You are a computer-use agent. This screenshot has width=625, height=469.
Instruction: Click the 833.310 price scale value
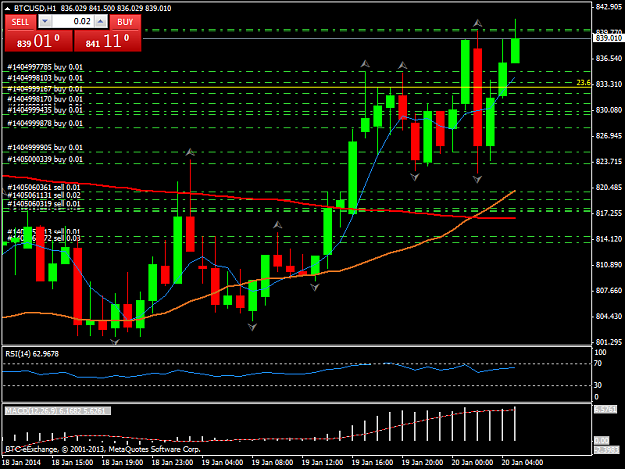[609, 84]
